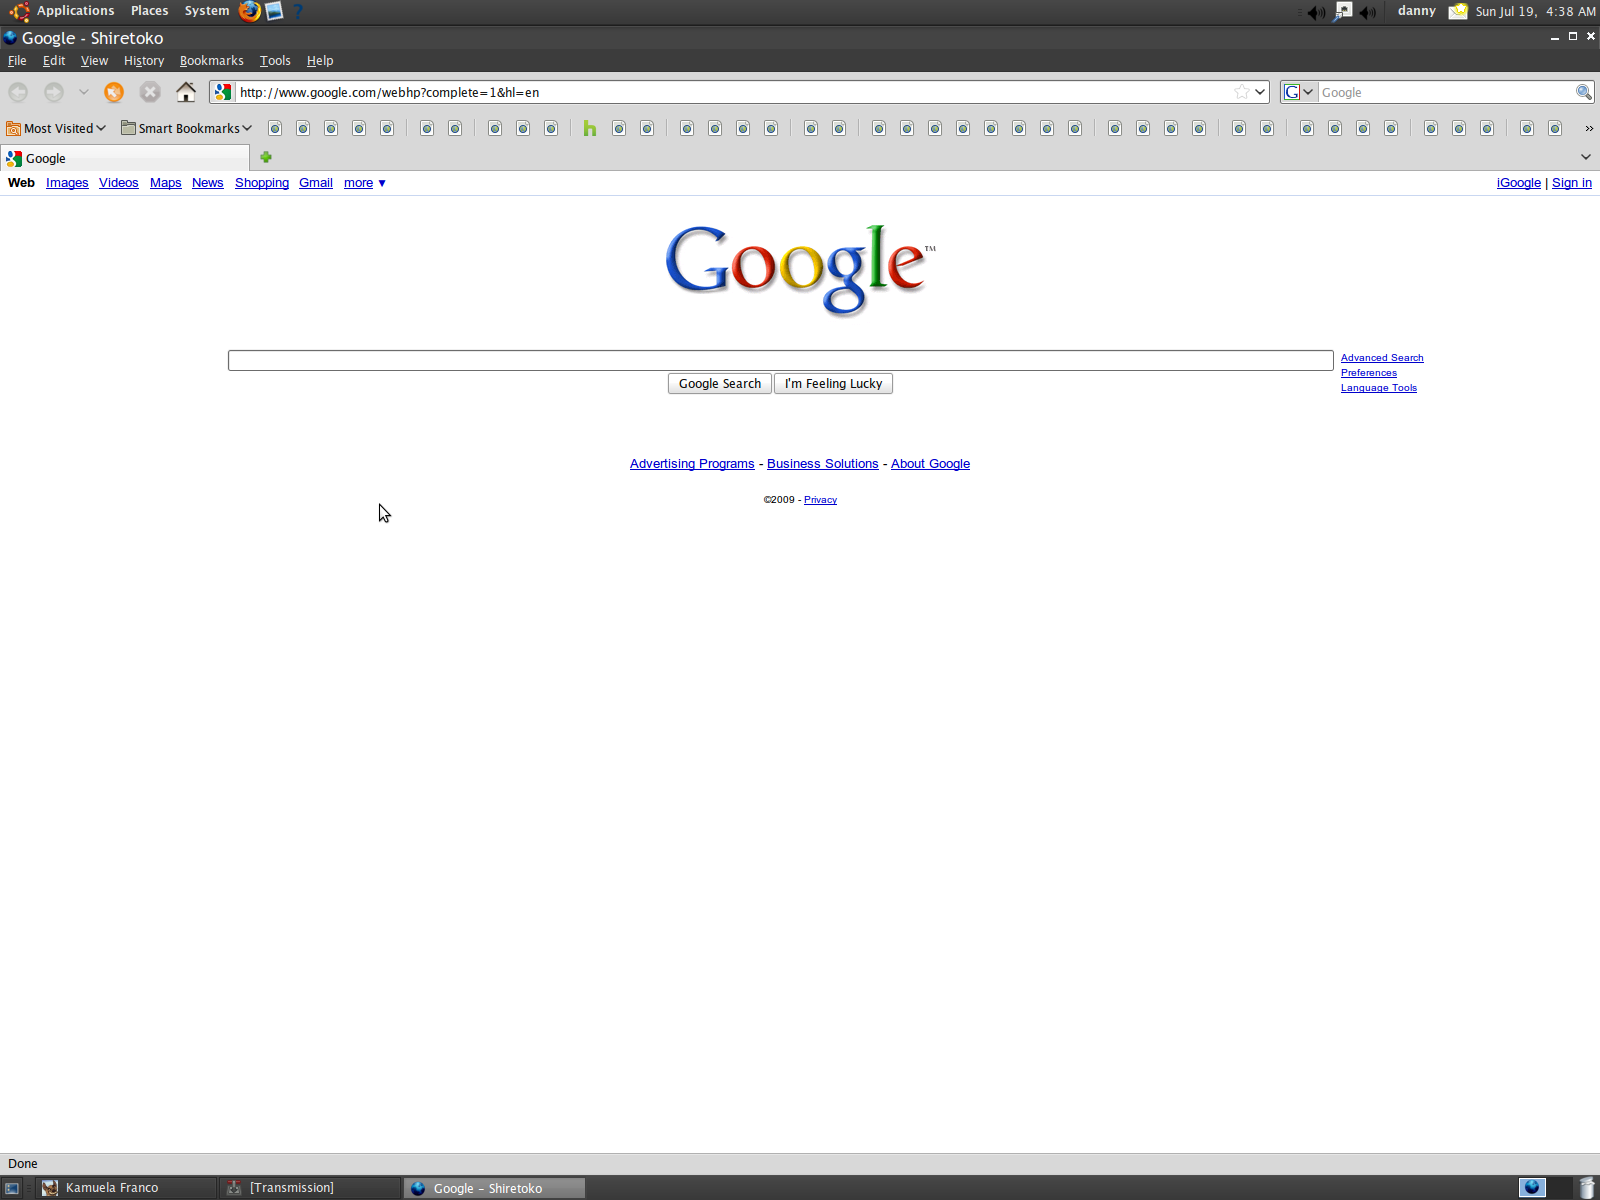This screenshot has width=1600, height=1200.
Task: Open the Business Solutions link
Action: [x=823, y=464]
